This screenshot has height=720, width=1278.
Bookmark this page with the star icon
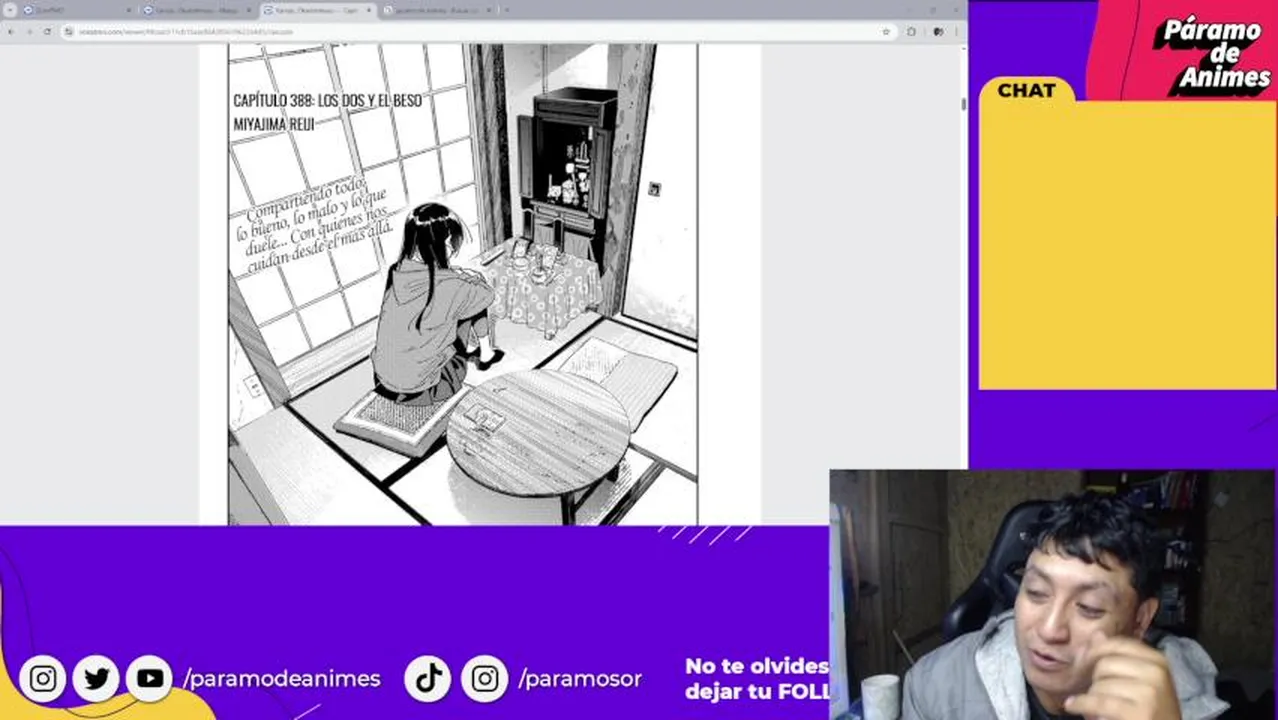pos(886,31)
